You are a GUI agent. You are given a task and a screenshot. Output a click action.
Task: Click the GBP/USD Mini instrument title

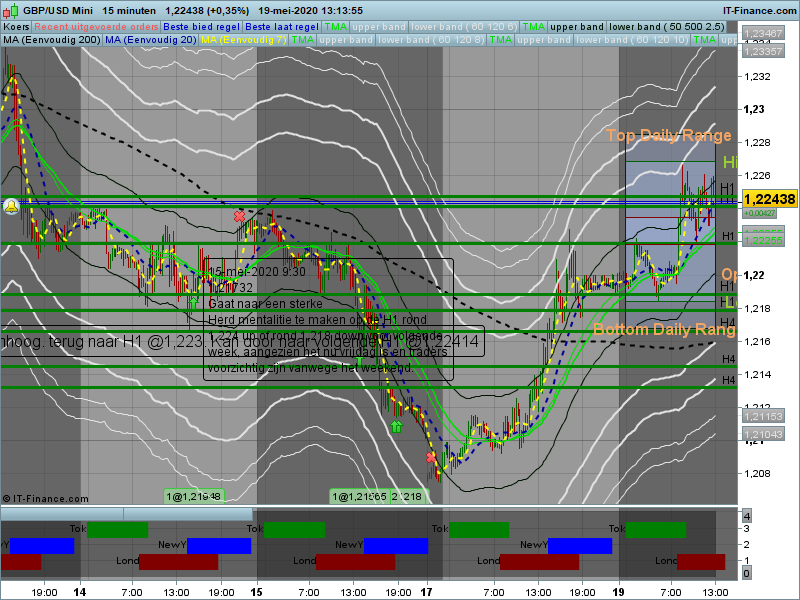(x=58, y=10)
